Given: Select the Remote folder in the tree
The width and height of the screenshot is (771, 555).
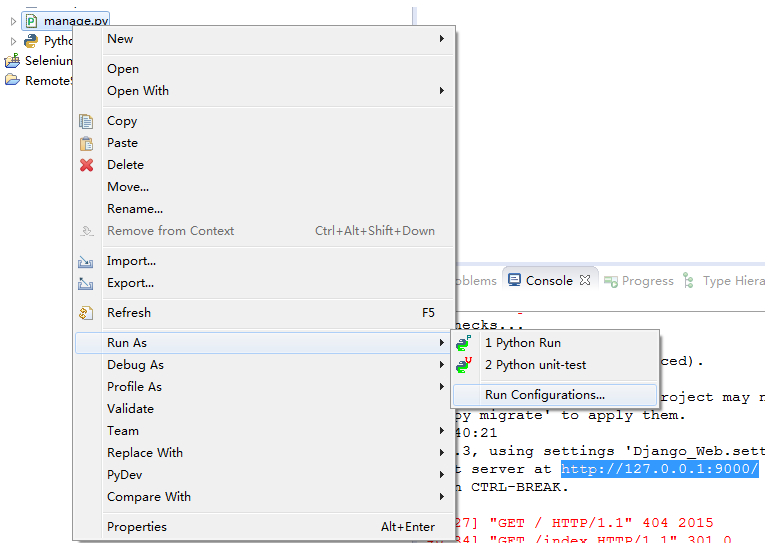Looking at the screenshot, I should tap(48, 80).
